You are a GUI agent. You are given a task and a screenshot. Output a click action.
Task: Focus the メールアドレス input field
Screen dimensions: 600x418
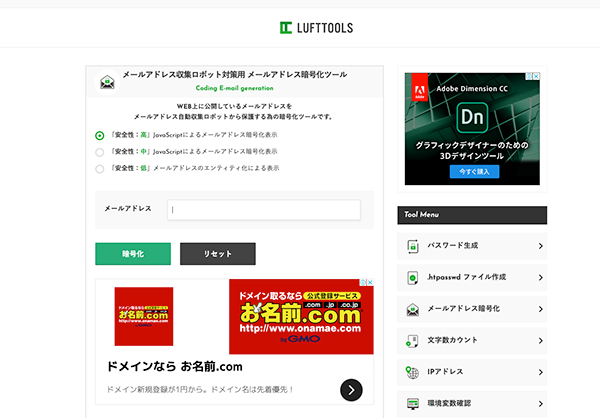click(x=263, y=210)
